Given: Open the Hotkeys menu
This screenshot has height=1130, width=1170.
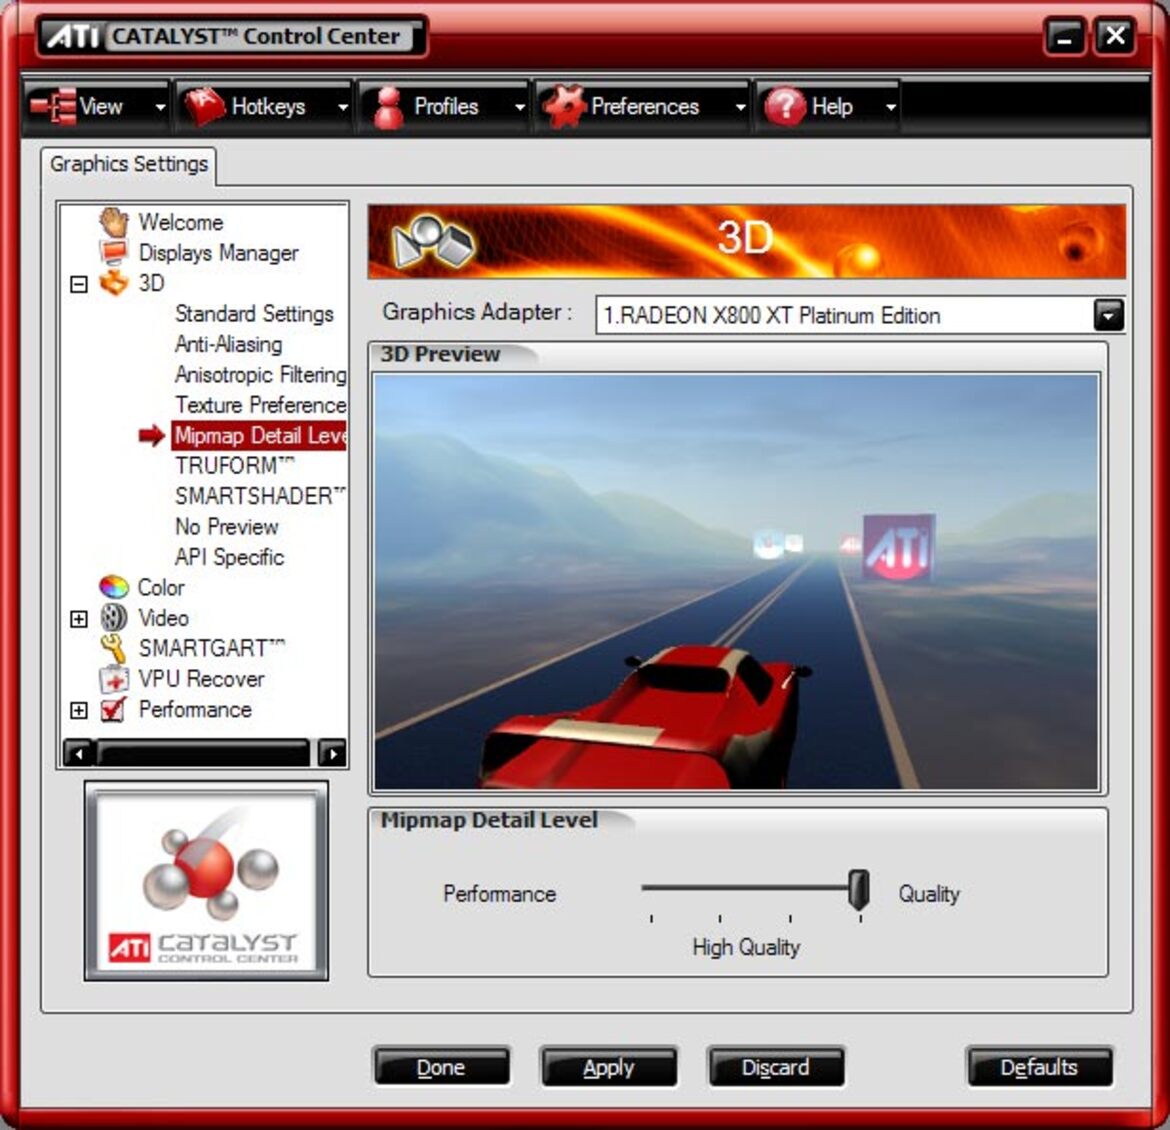Looking at the screenshot, I should click(x=264, y=107).
